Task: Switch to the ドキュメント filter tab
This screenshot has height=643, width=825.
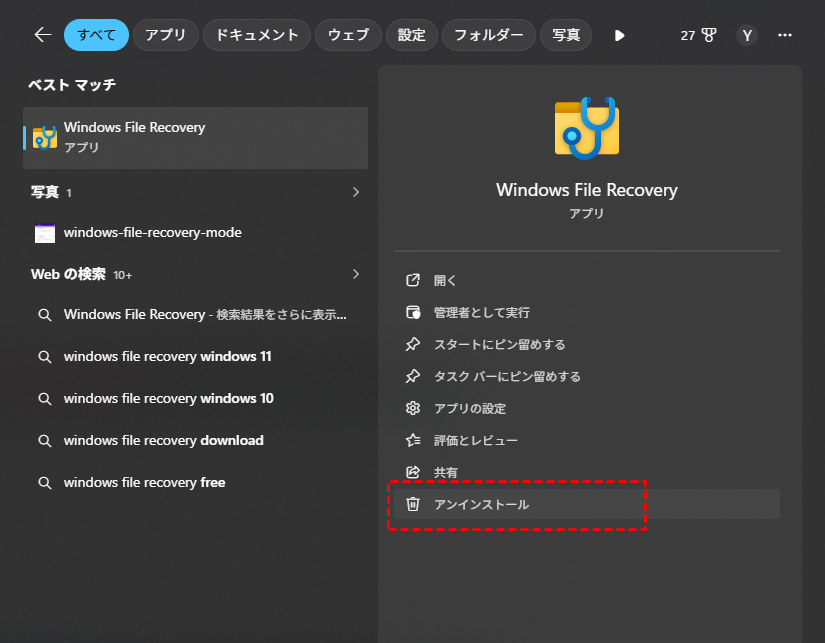Action: click(x=257, y=35)
